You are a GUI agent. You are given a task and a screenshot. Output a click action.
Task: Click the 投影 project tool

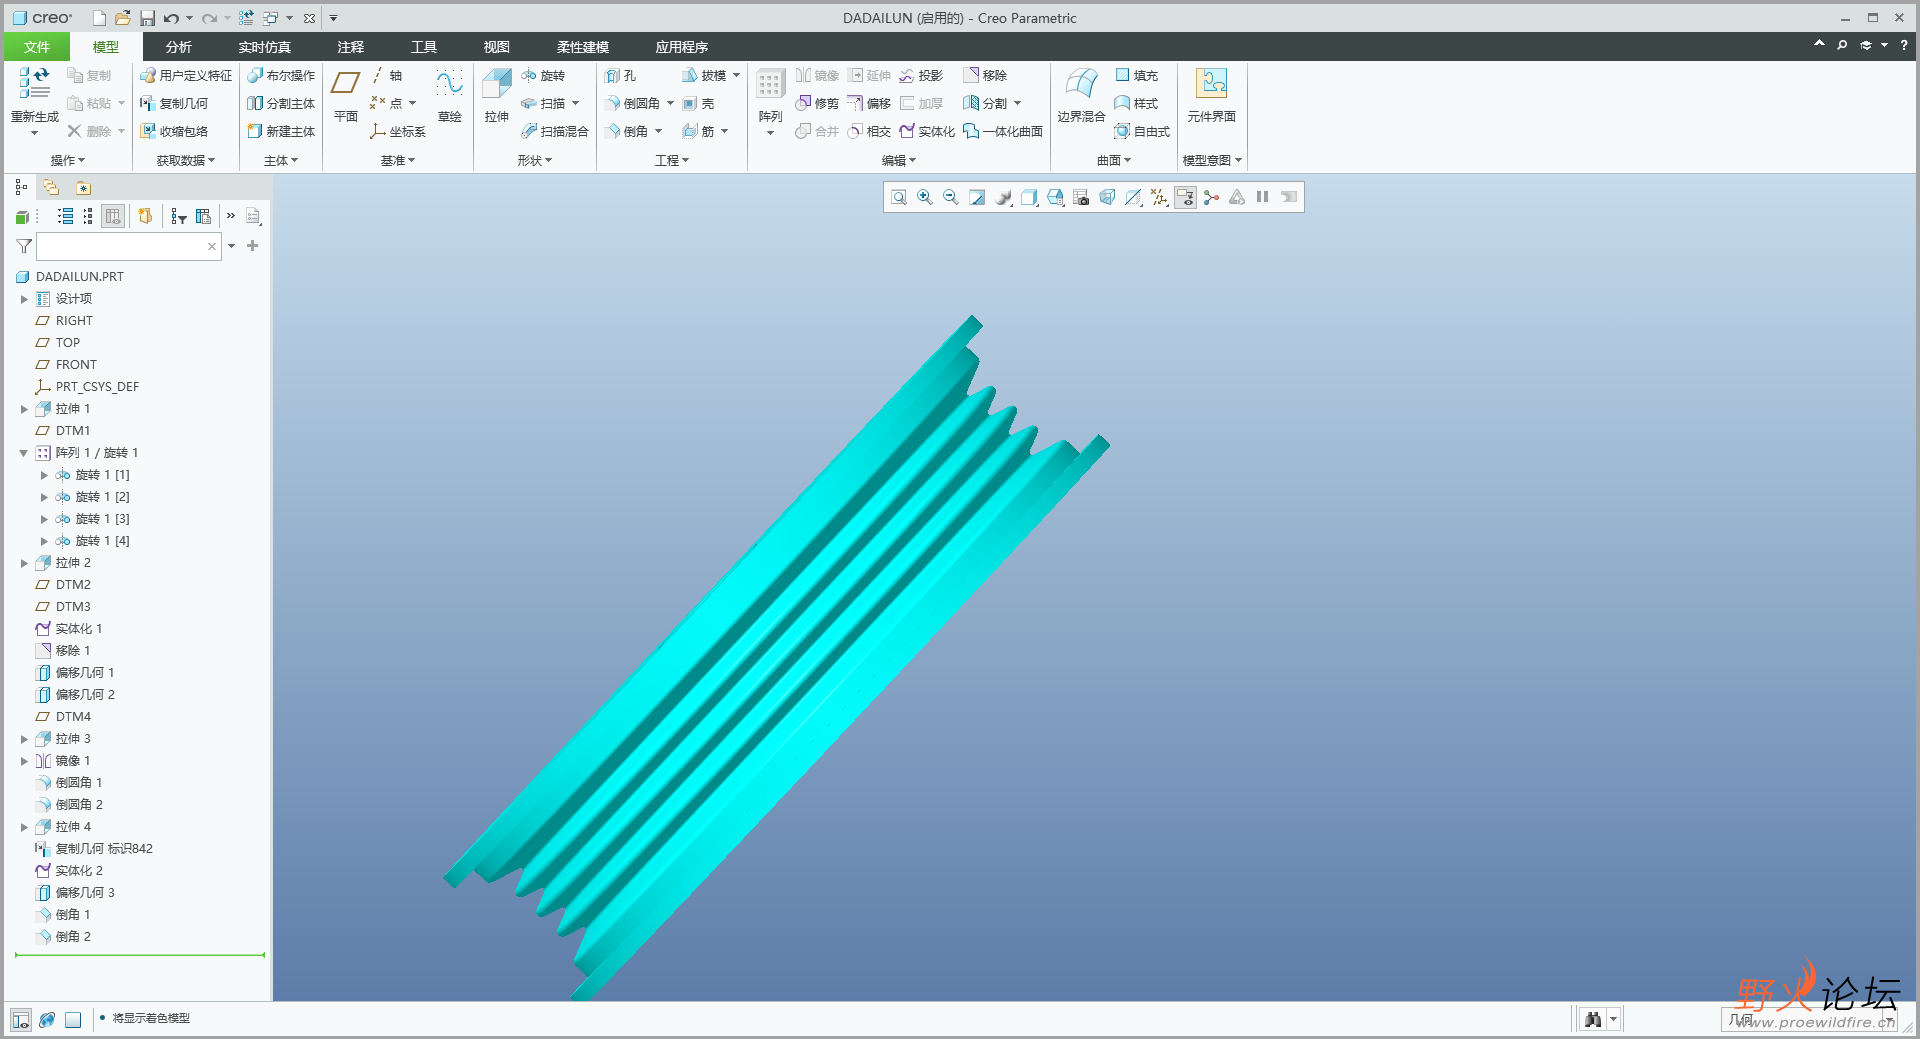[921, 75]
